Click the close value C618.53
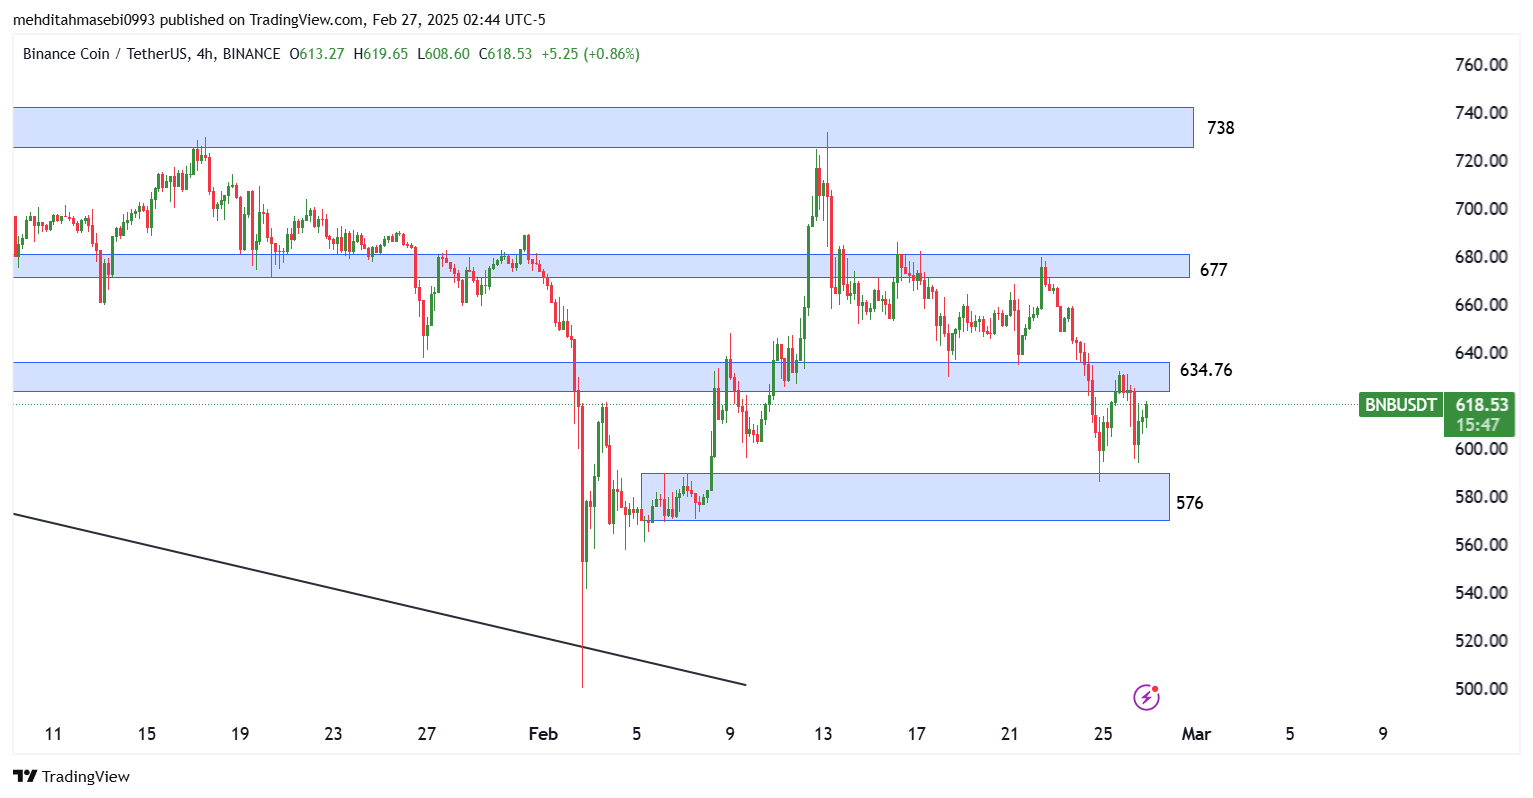The image size is (1533, 798). [x=505, y=54]
